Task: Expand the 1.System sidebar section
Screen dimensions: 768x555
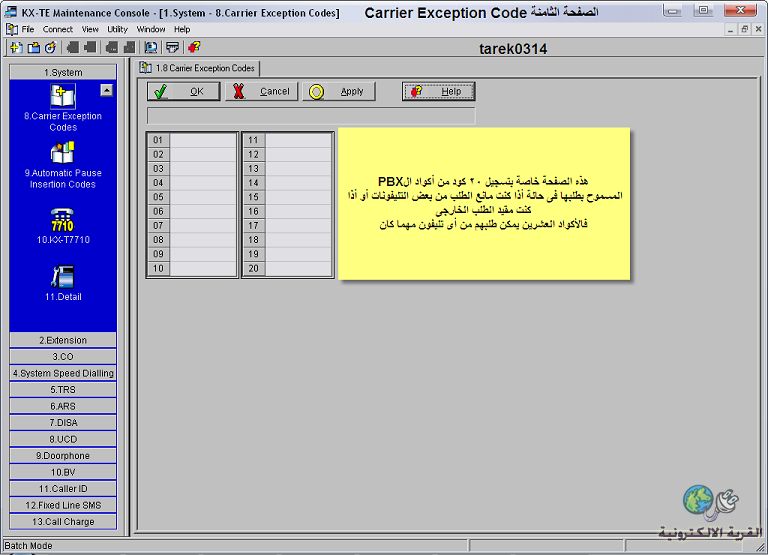Action: [63, 72]
